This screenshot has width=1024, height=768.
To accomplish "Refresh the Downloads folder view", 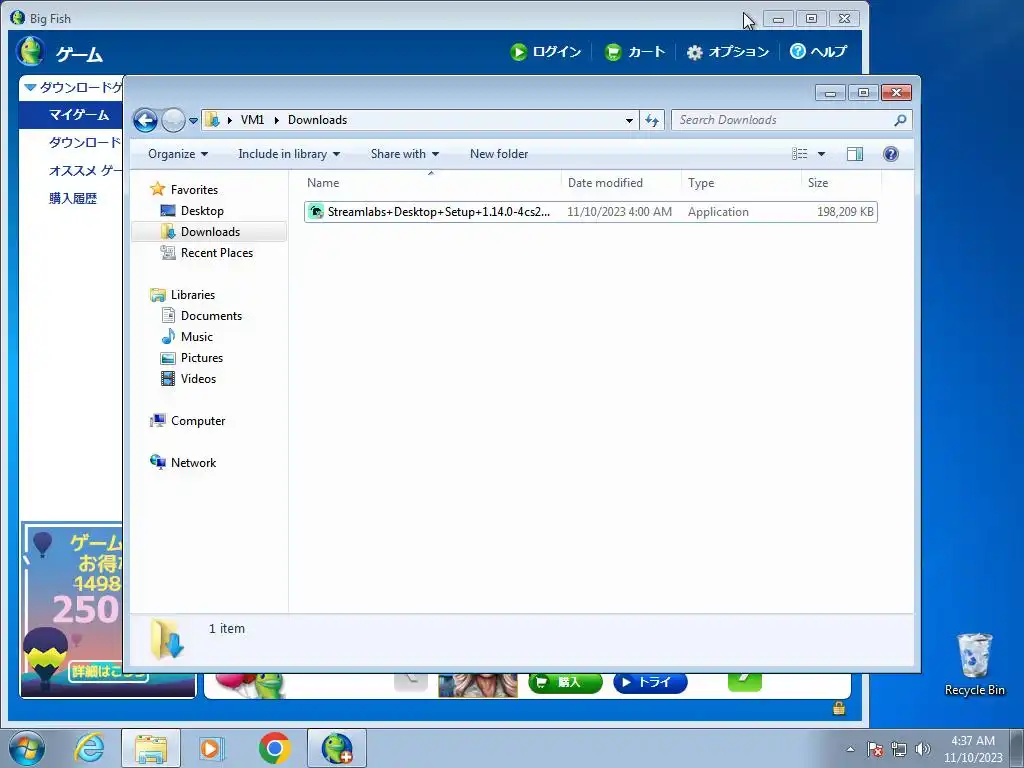I will tap(652, 120).
